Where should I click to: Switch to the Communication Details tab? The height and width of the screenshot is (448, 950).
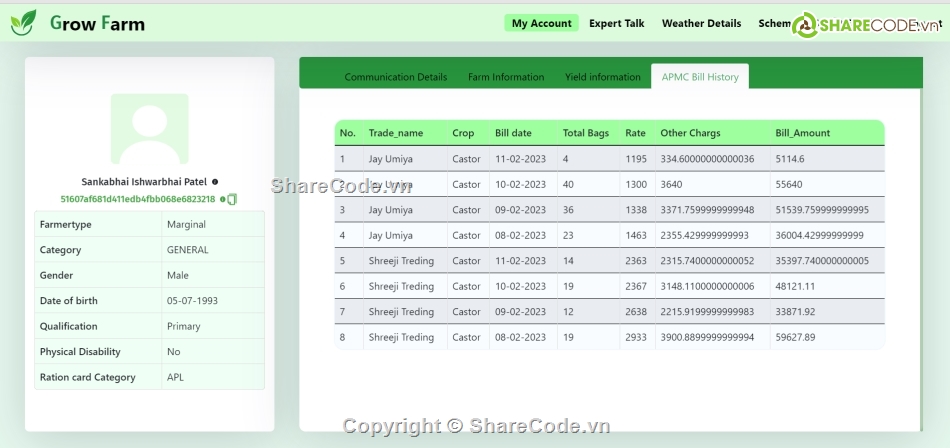coord(395,77)
